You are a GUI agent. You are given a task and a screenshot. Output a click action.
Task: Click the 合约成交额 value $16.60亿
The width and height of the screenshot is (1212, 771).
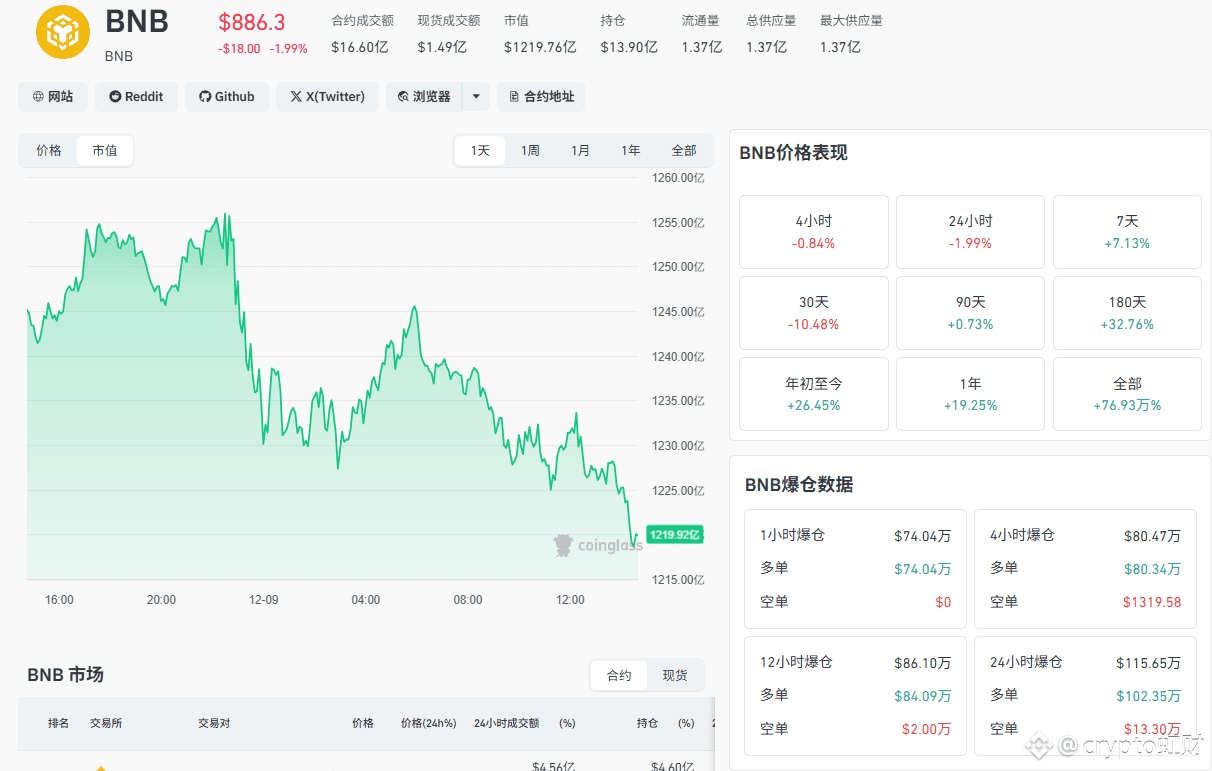[360, 47]
